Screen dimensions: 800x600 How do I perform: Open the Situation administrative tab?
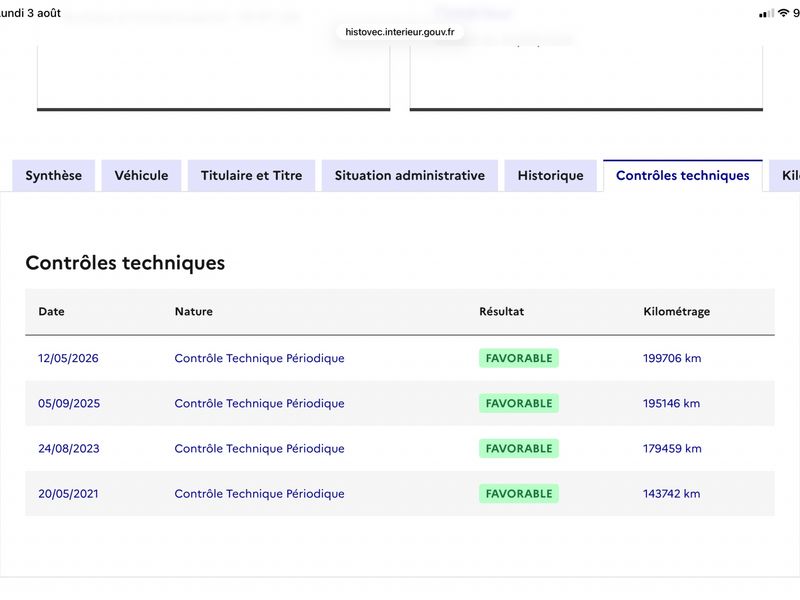[x=410, y=176]
